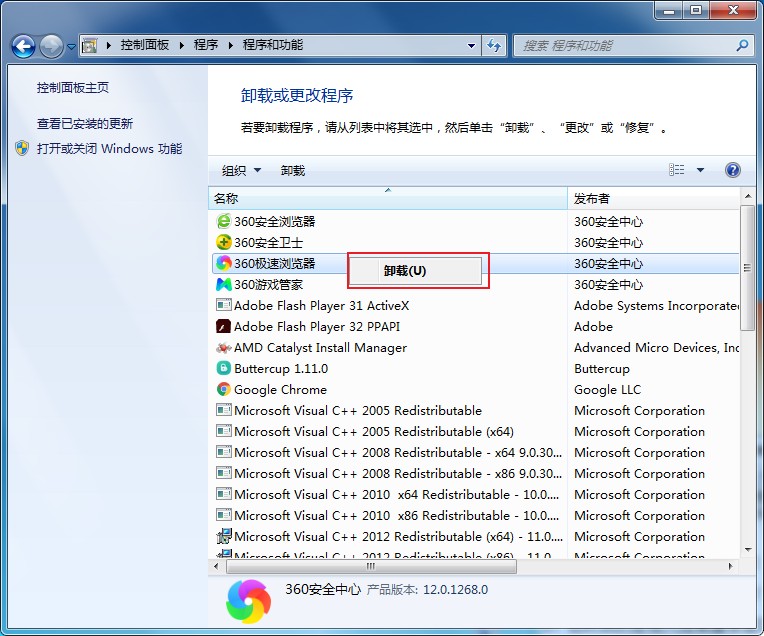Sort by the 发布者 column header
The height and width of the screenshot is (636, 764).
653,198
